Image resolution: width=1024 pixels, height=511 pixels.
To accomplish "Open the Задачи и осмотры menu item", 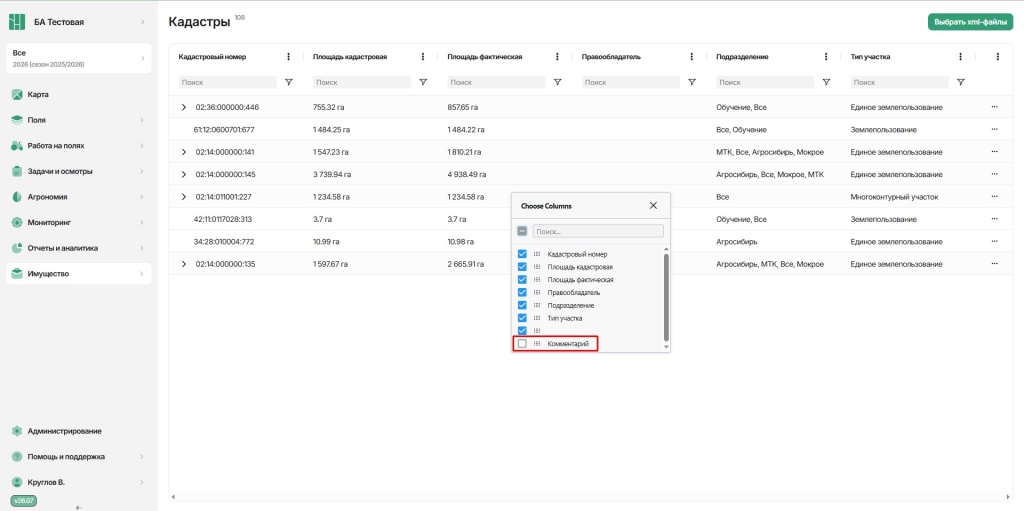I will [78, 171].
